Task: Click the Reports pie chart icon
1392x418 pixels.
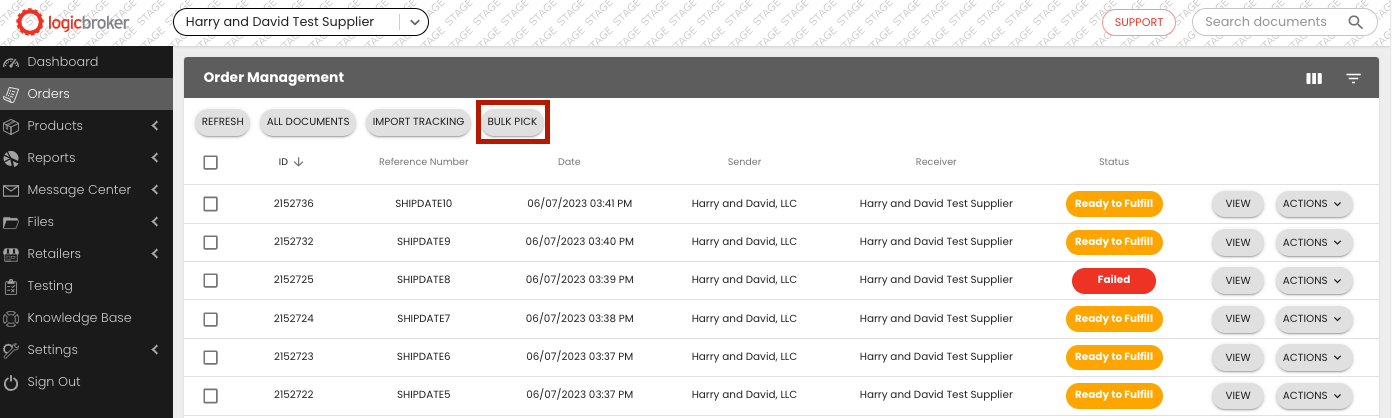Action: pos(11,158)
